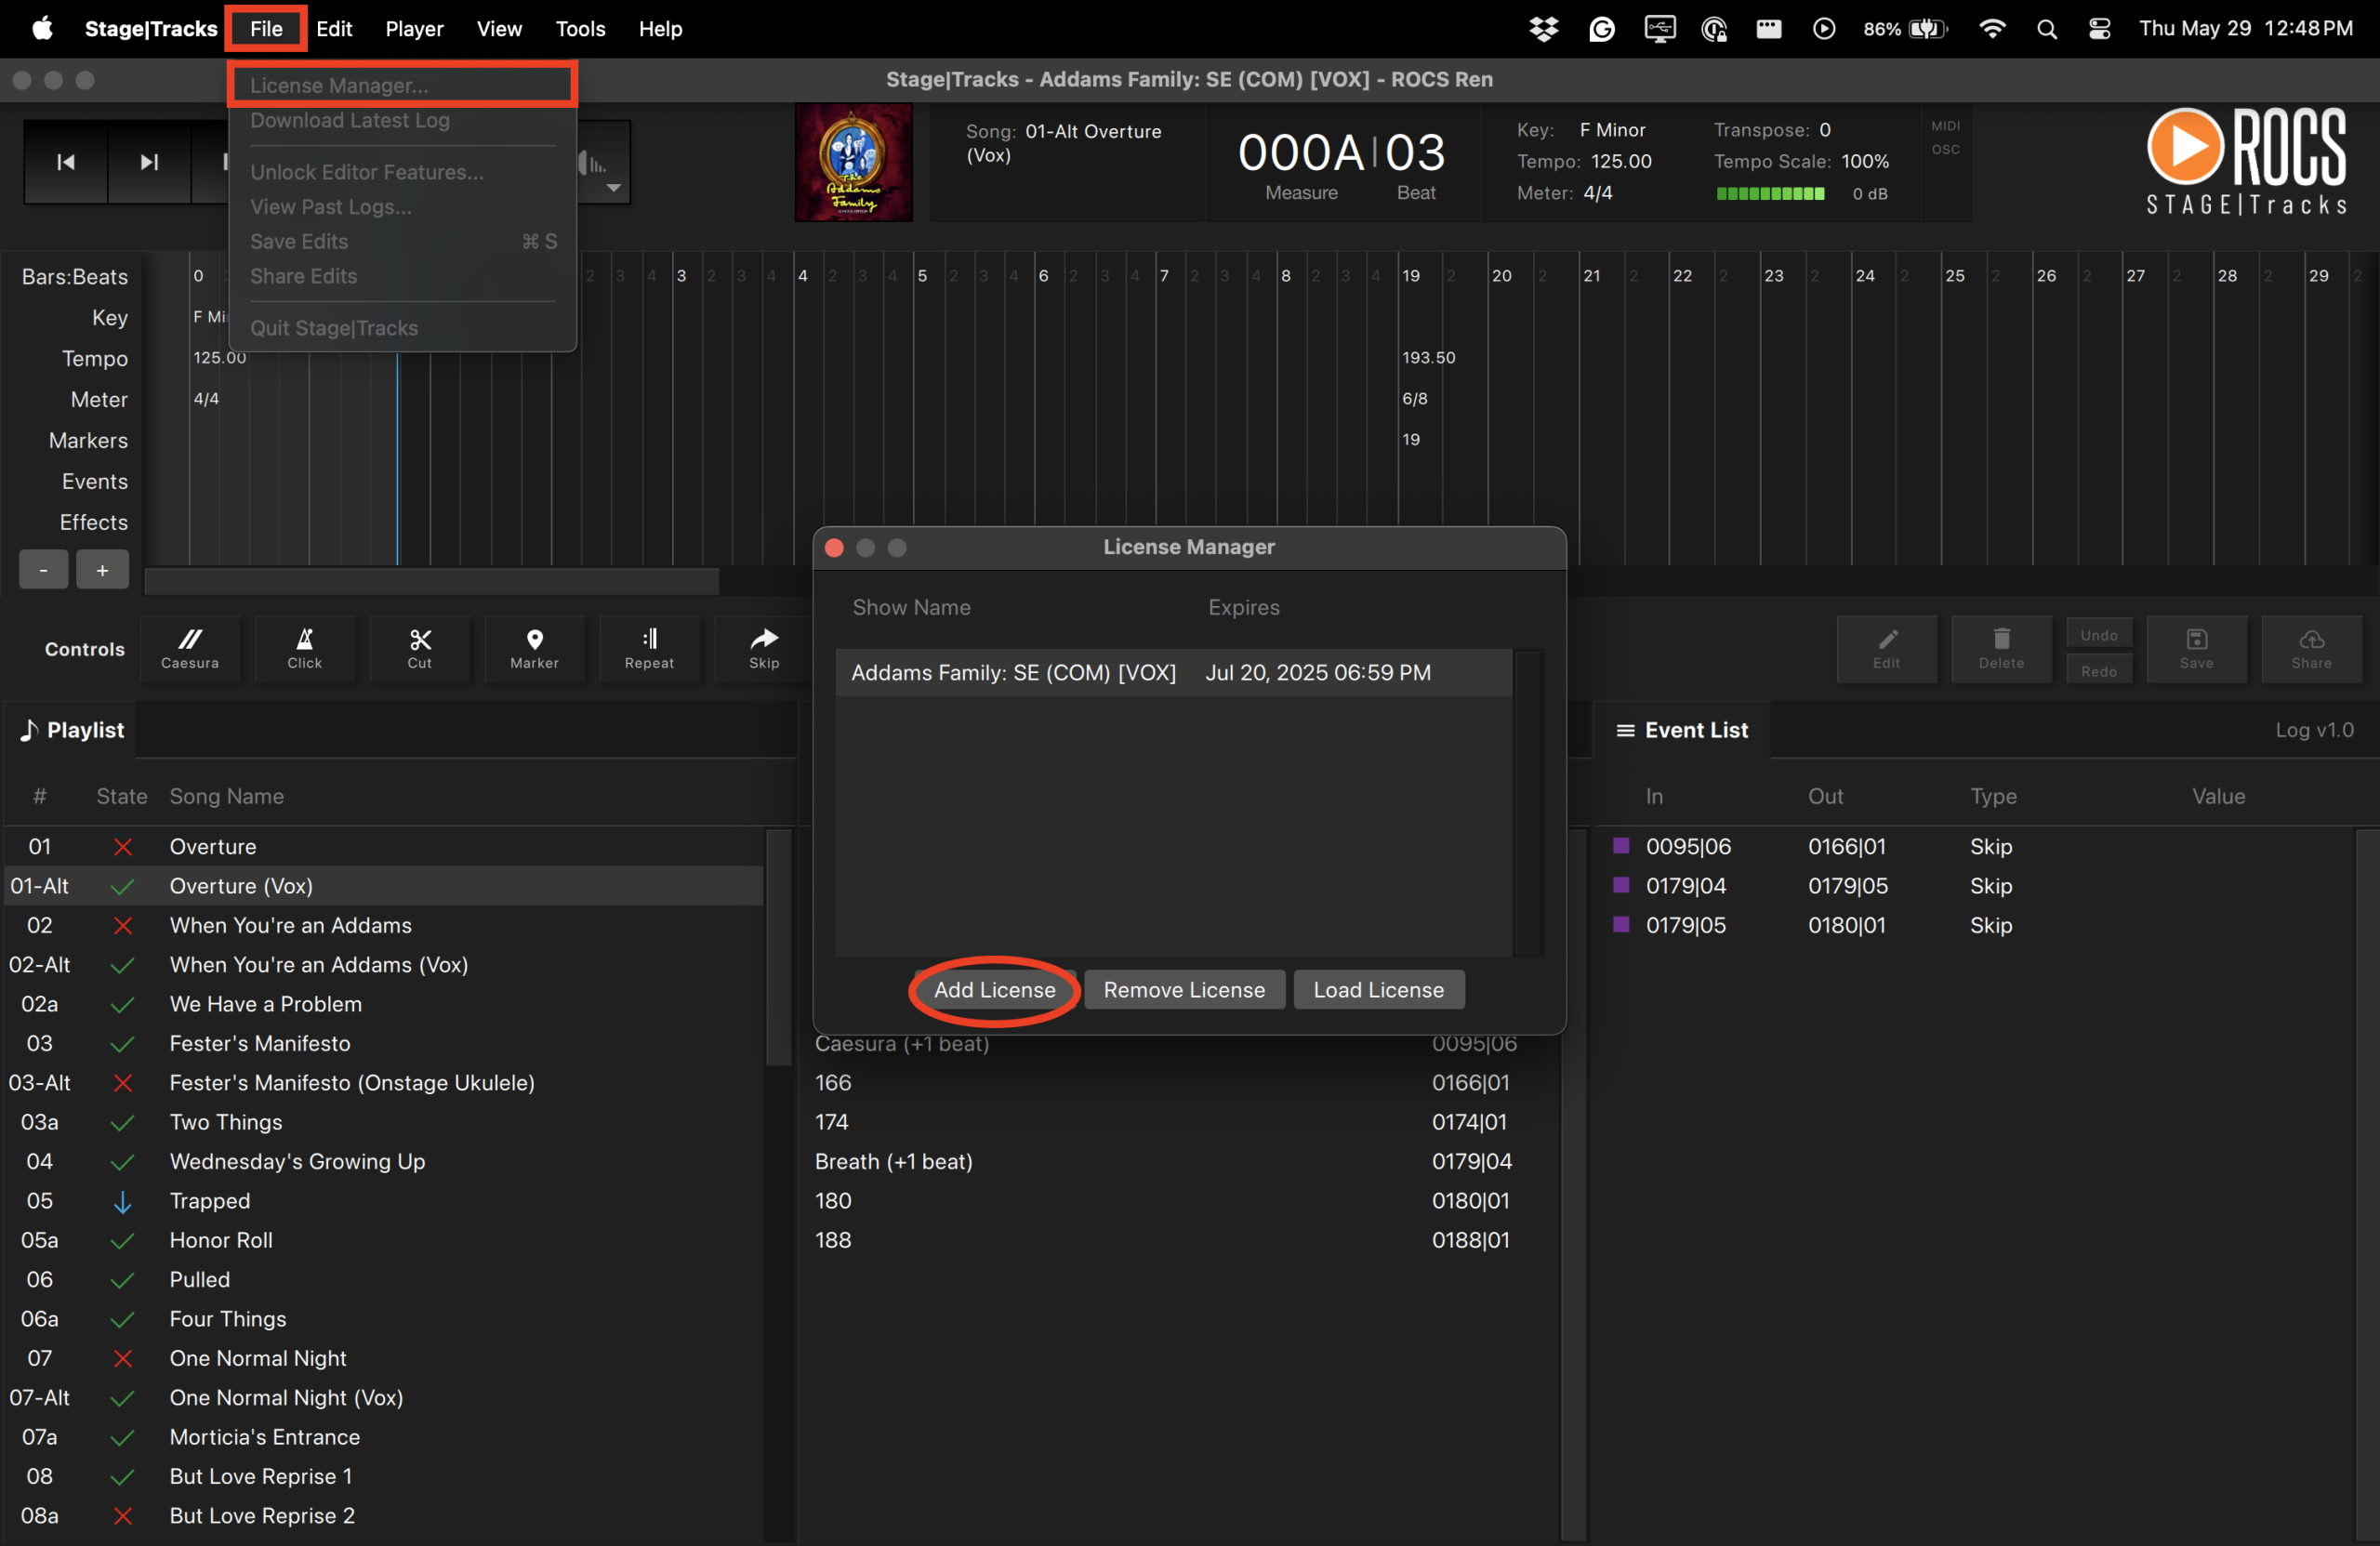Click measure 19 marker on timeline
The height and width of the screenshot is (1546, 2380).
click(x=1410, y=440)
